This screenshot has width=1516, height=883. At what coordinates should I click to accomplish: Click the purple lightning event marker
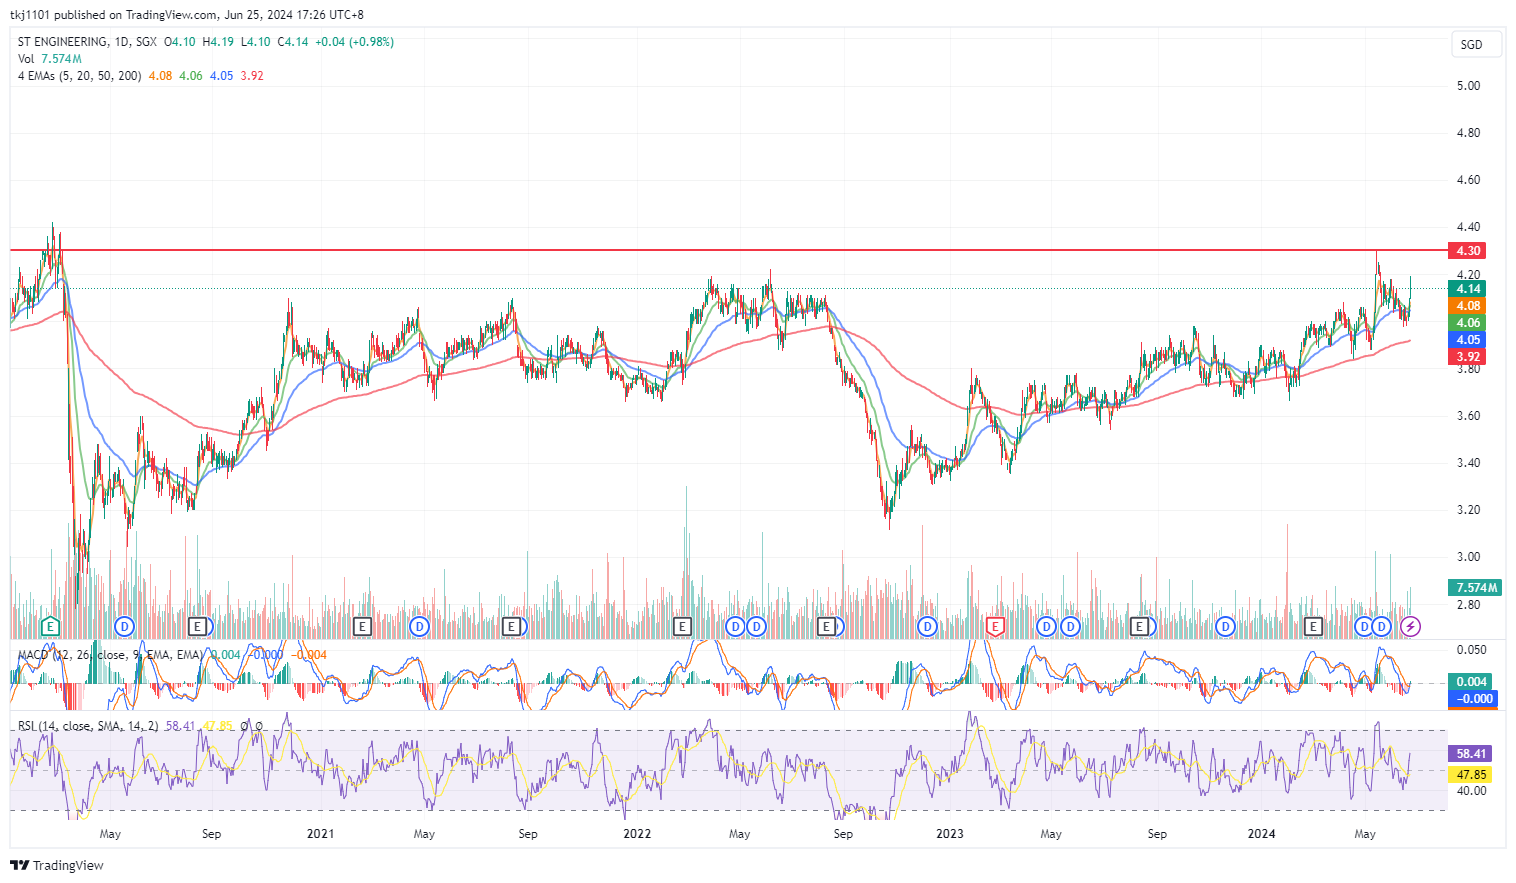1410,627
